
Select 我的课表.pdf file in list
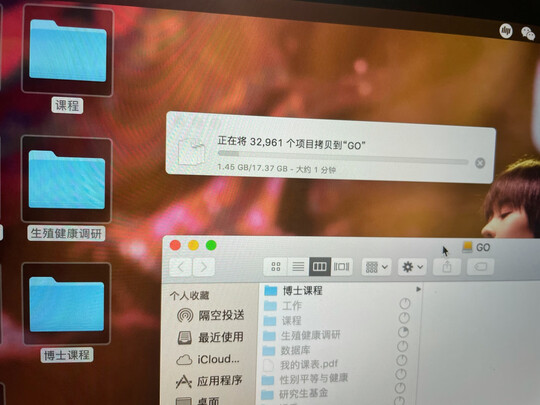pyautogui.click(x=309, y=364)
